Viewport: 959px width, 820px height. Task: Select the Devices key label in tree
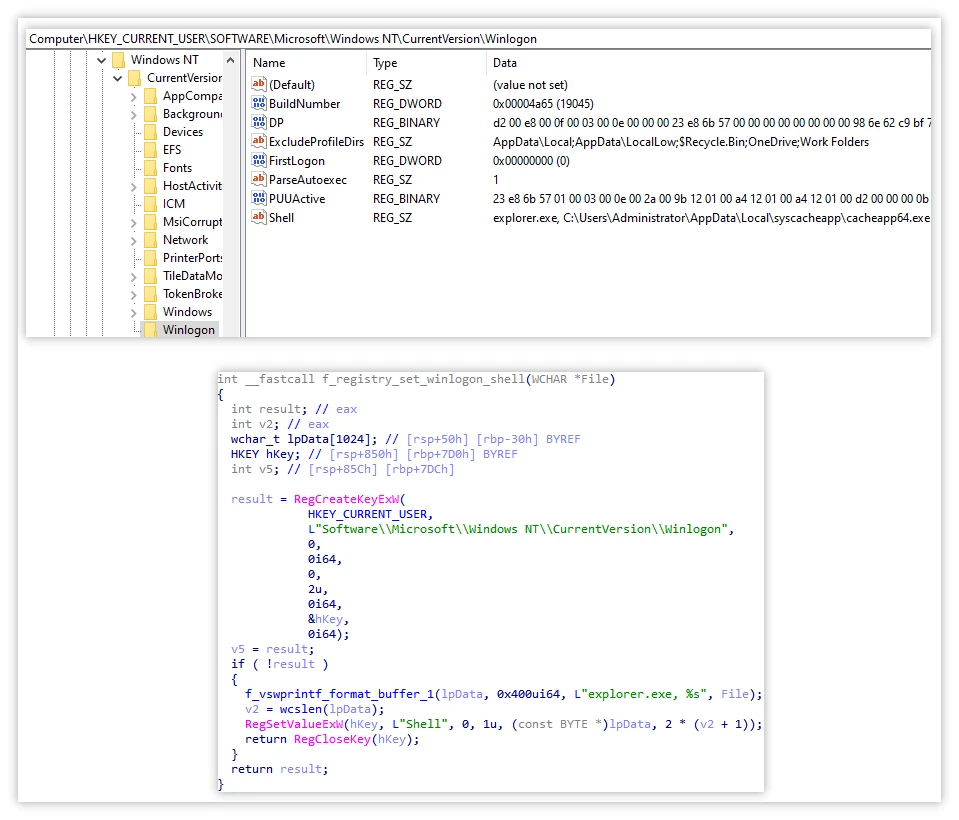(183, 131)
